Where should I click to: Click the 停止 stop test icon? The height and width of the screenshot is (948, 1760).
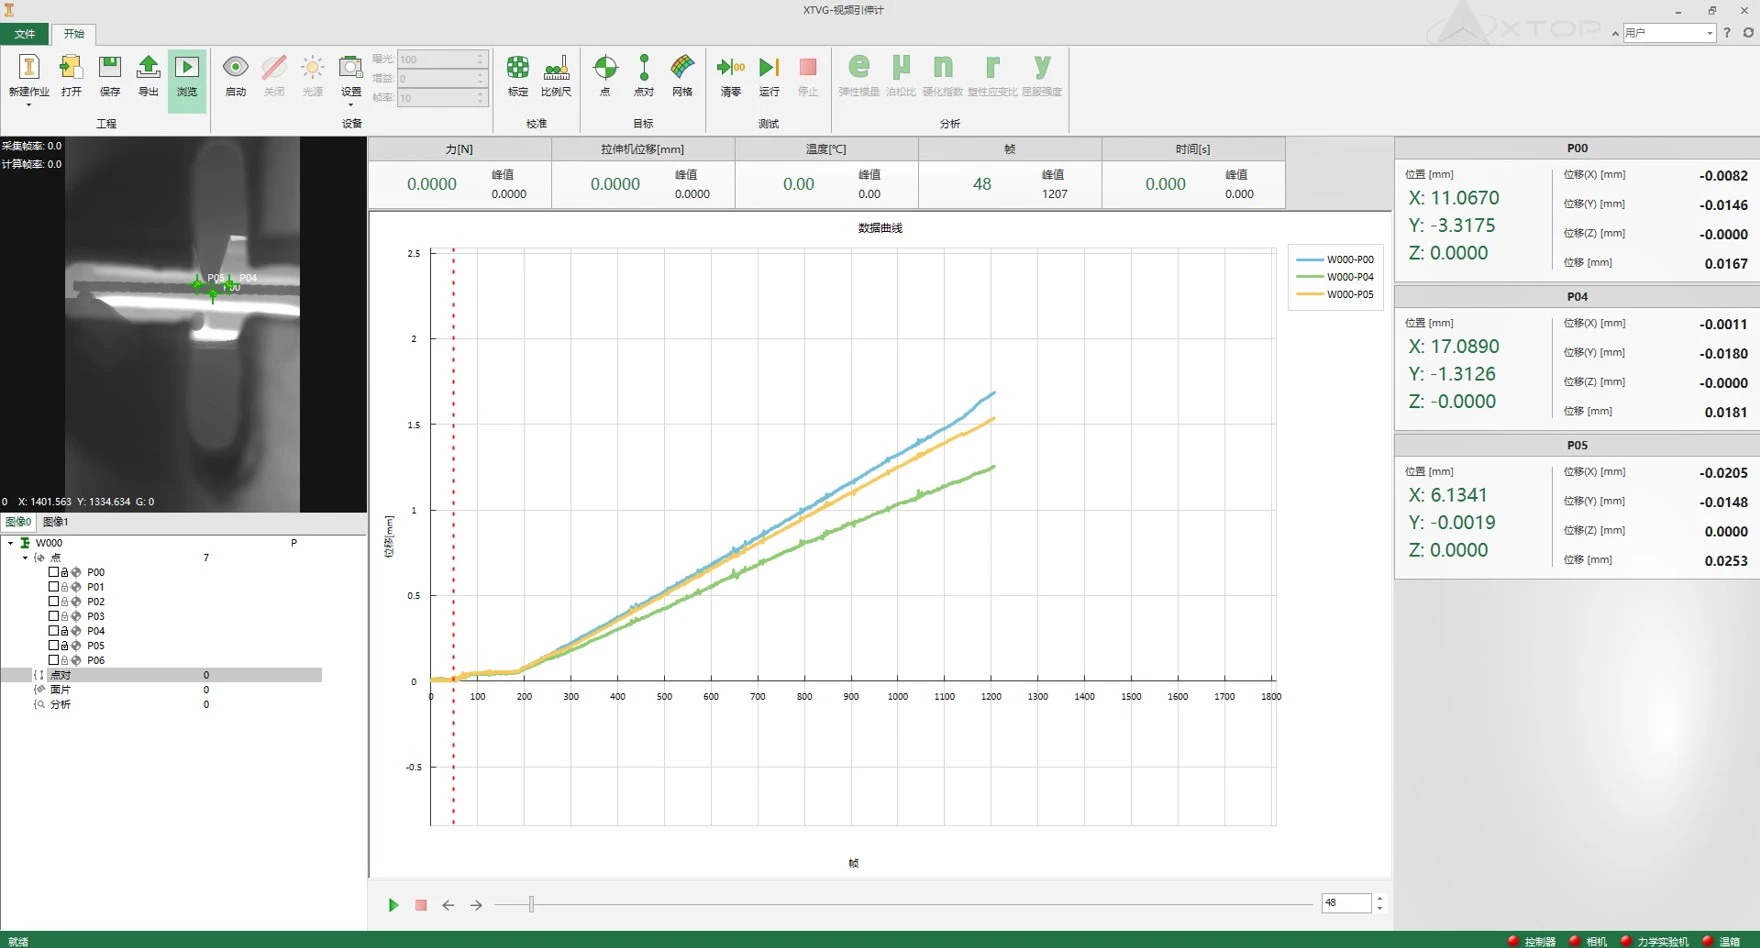[x=808, y=68]
